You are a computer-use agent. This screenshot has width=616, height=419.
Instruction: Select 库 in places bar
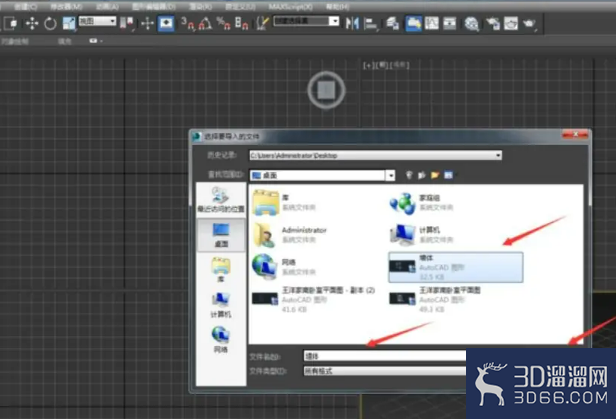tap(221, 269)
